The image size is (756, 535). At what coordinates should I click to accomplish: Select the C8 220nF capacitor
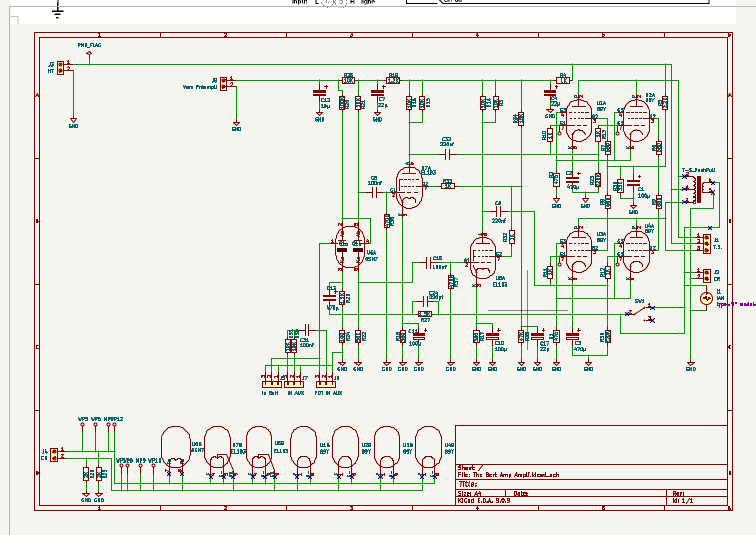[x=499, y=211]
